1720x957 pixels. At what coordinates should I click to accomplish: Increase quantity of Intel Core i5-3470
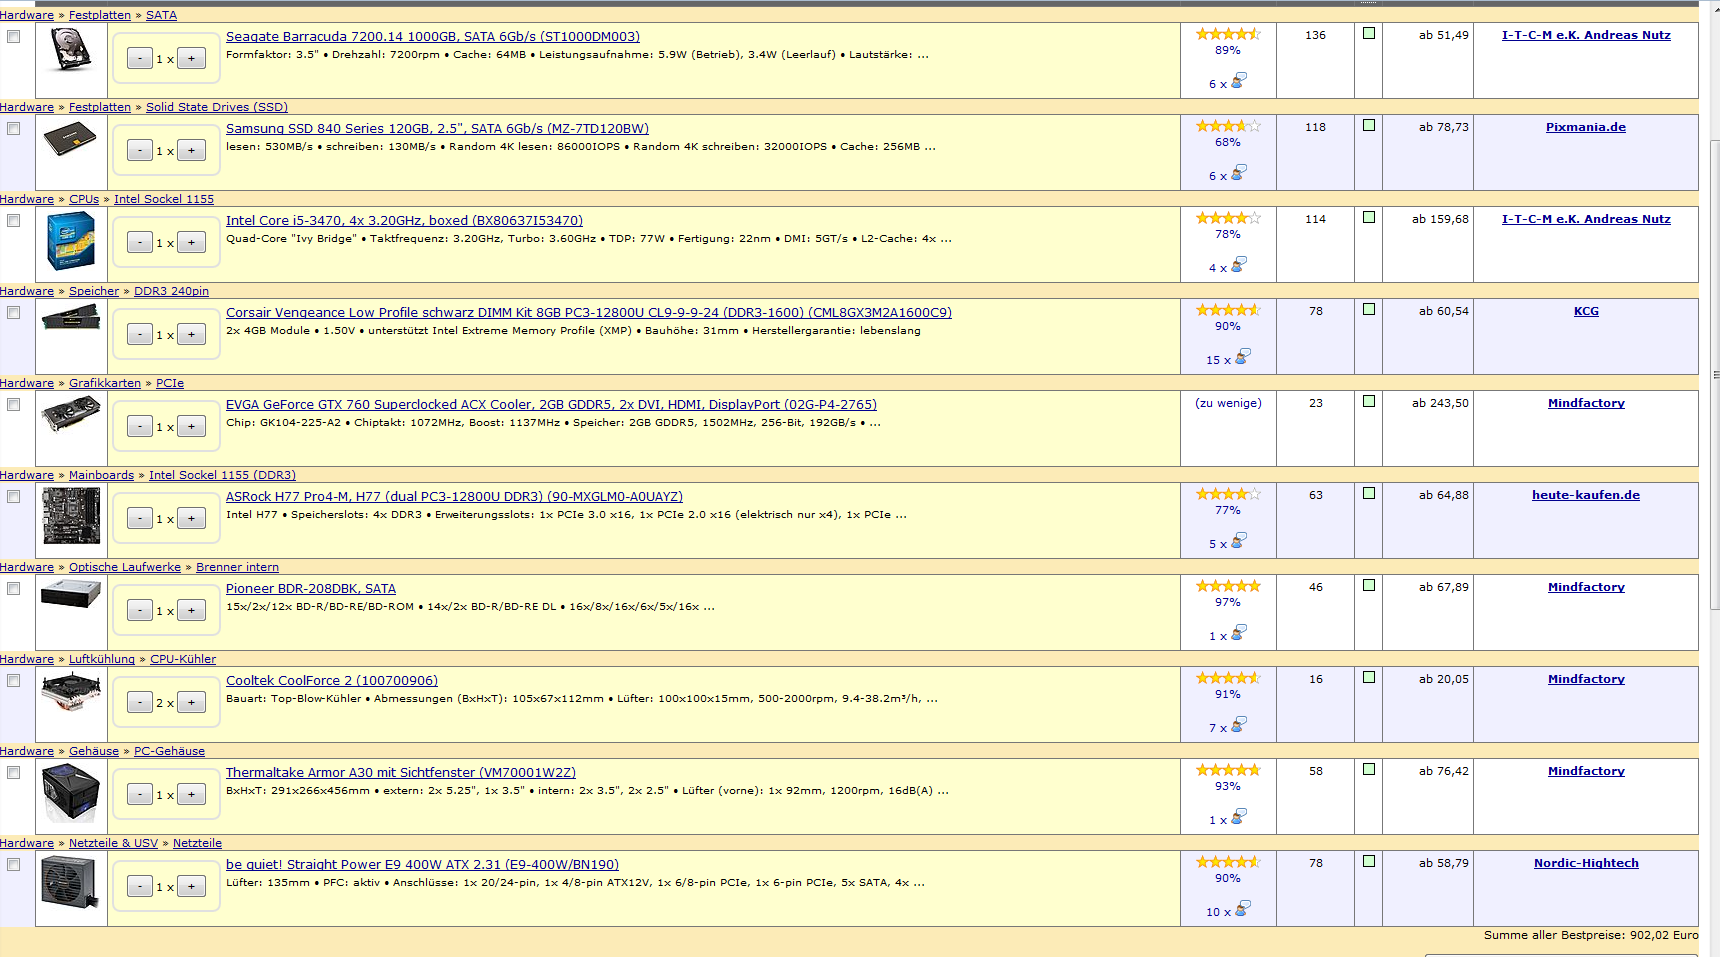pyautogui.click(x=191, y=242)
